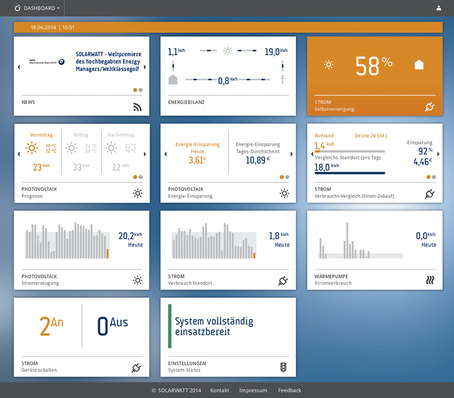Click the plug icon in Selbstversorgung tile
The height and width of the screenshot is (398, 454).
point(430,107)
